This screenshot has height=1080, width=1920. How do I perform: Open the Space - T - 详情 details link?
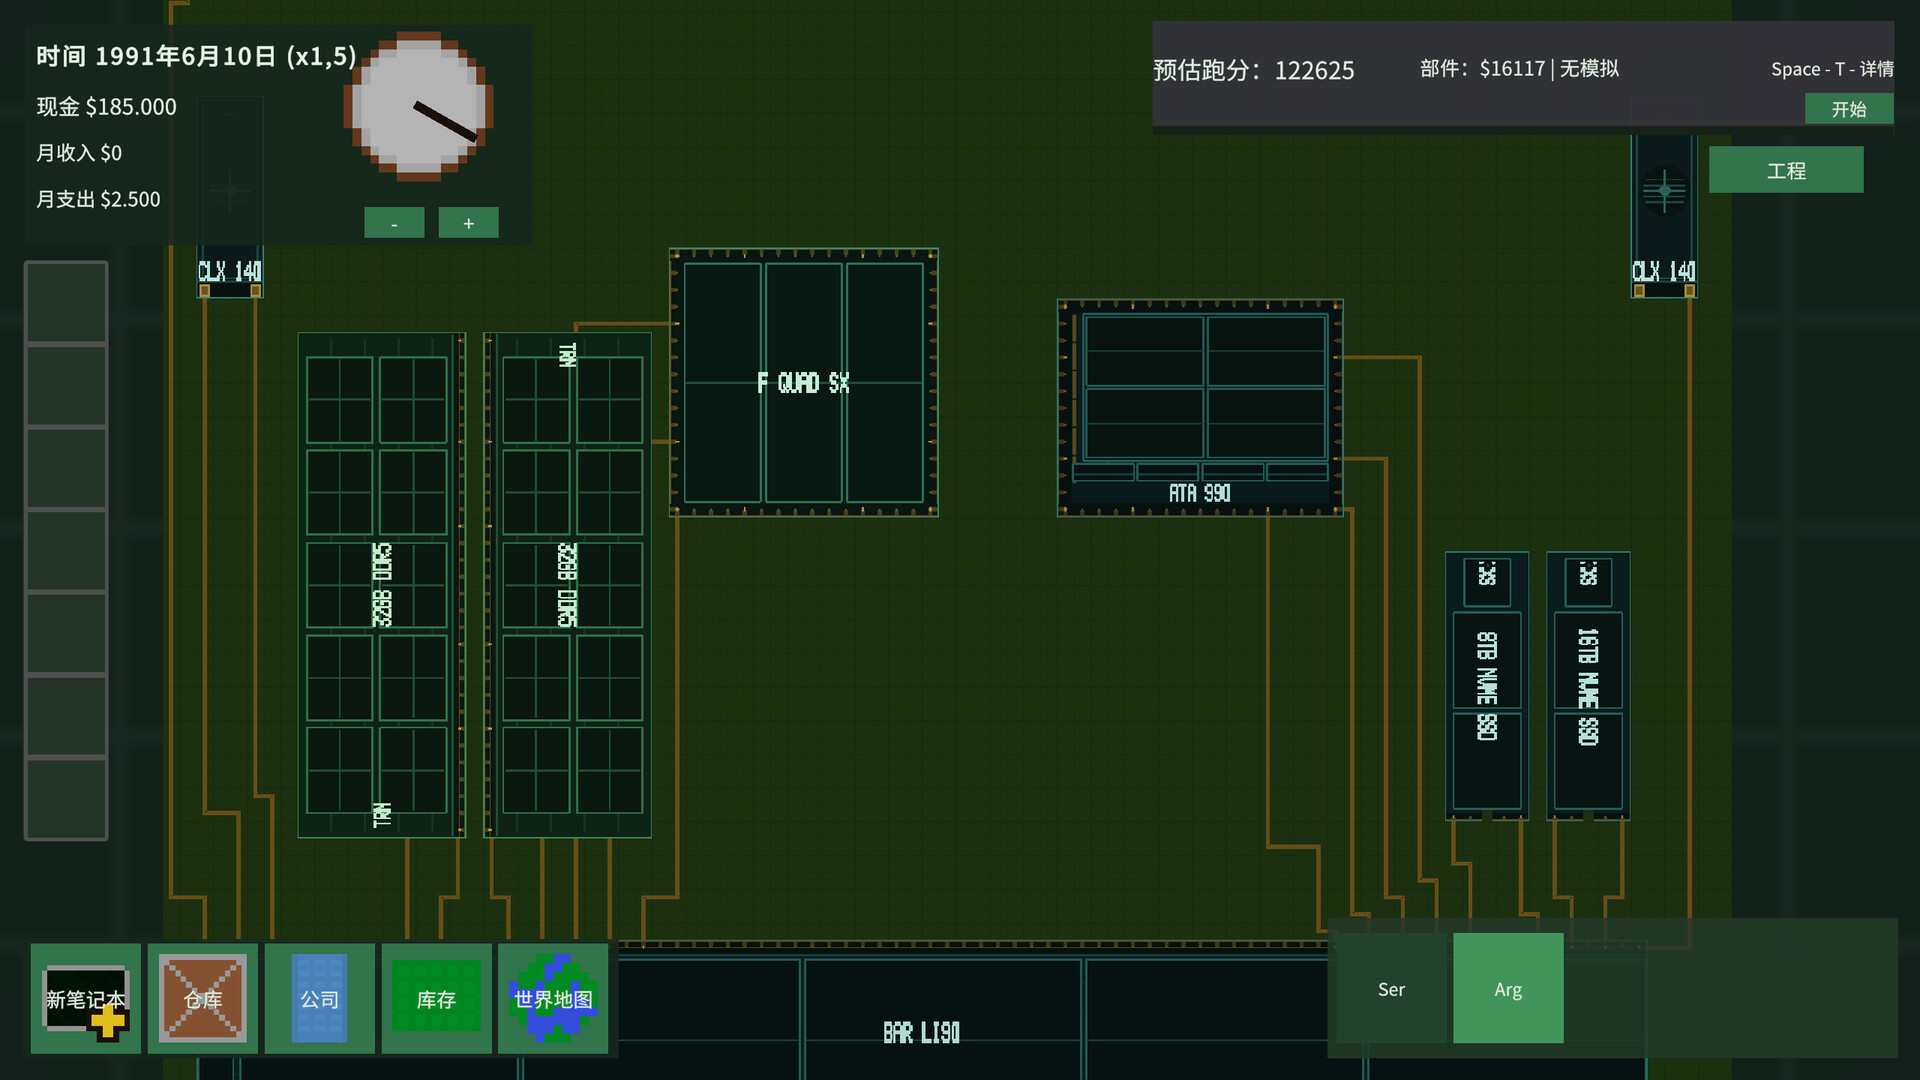(x=1832, y=69)
